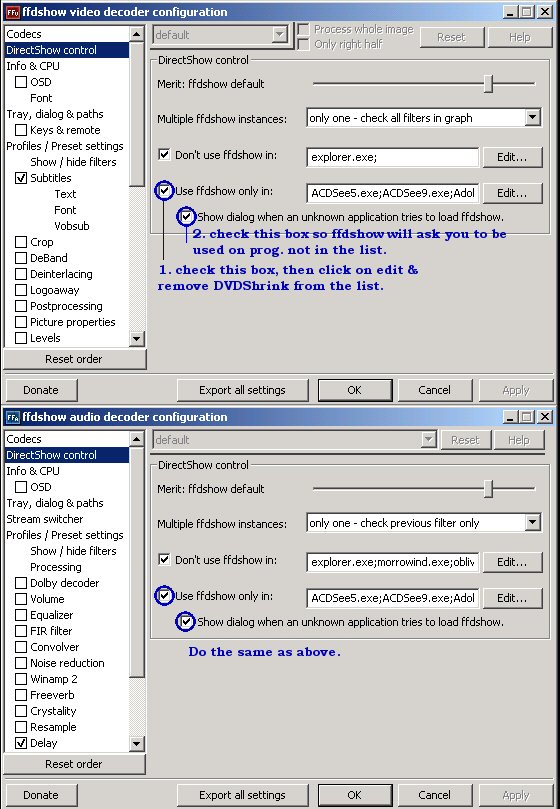Click Reset order in video decoder window
Image resolution: width=560 pixels, height=809 pixels.
(74, 359)
